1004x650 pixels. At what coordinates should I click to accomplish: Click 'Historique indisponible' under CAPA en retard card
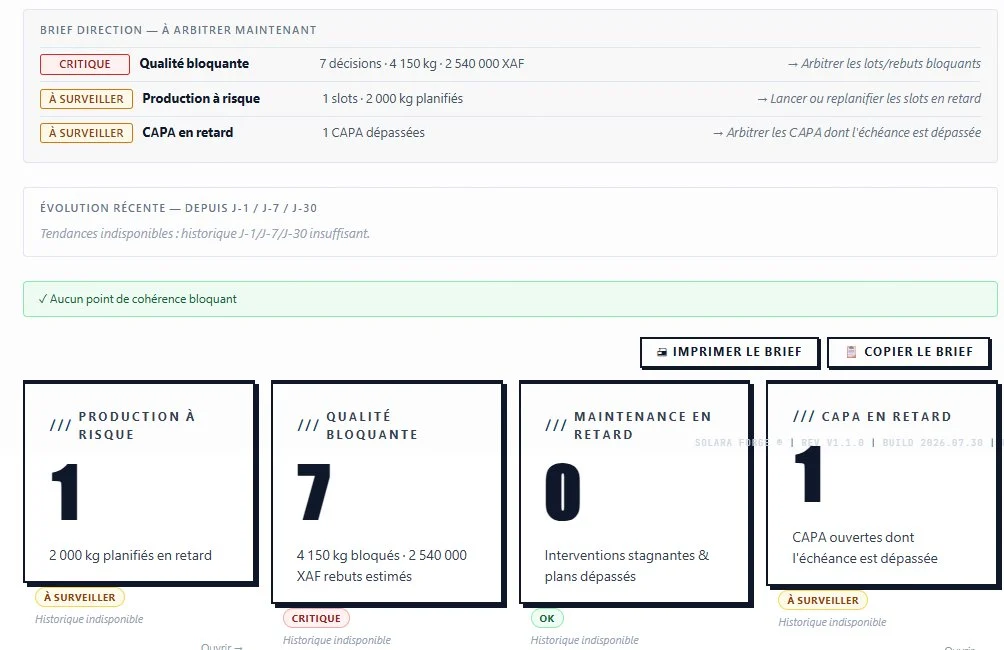tap(832, 622)
